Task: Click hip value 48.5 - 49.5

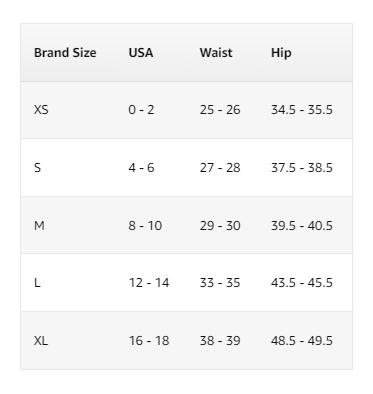Action: [x=302, y=341]
